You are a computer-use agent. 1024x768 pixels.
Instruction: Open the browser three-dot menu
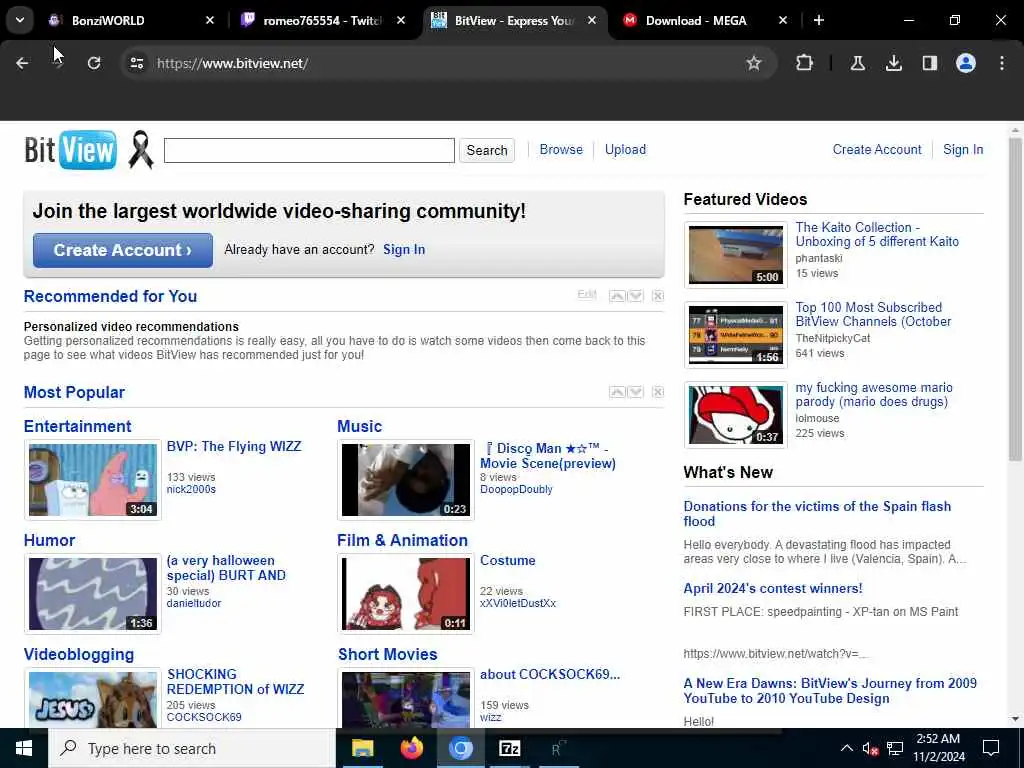coord(1001,63)
